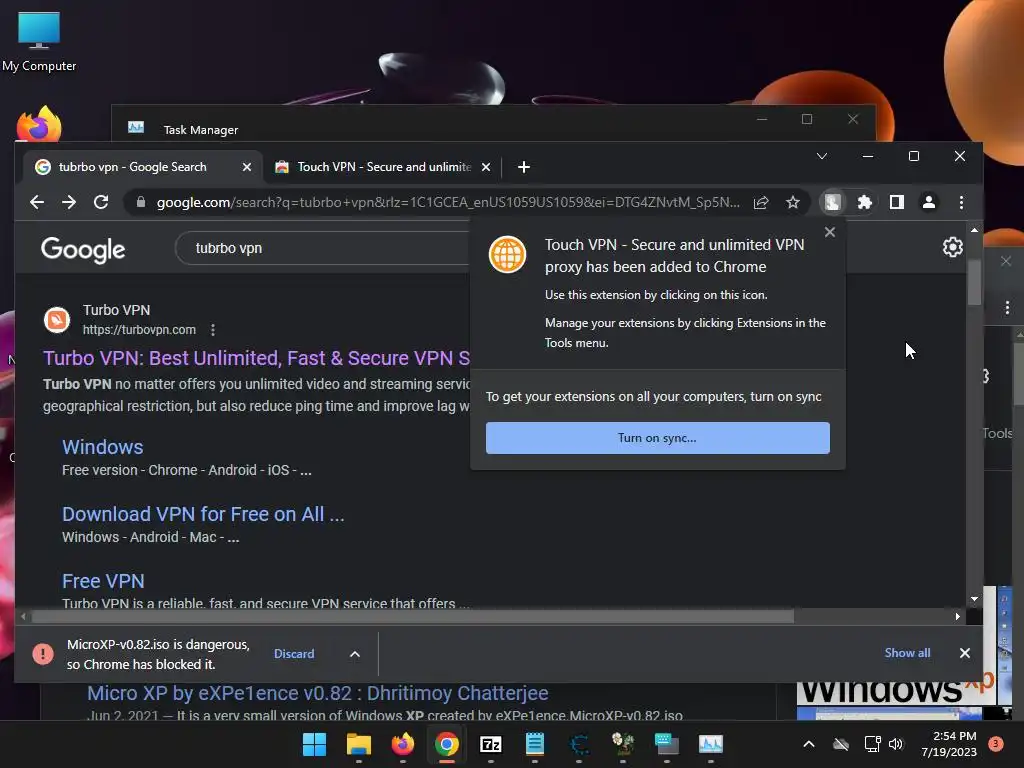
Task: Open Notepad from the taskbar
Action: pyautogui.click(x=535, y=744)
